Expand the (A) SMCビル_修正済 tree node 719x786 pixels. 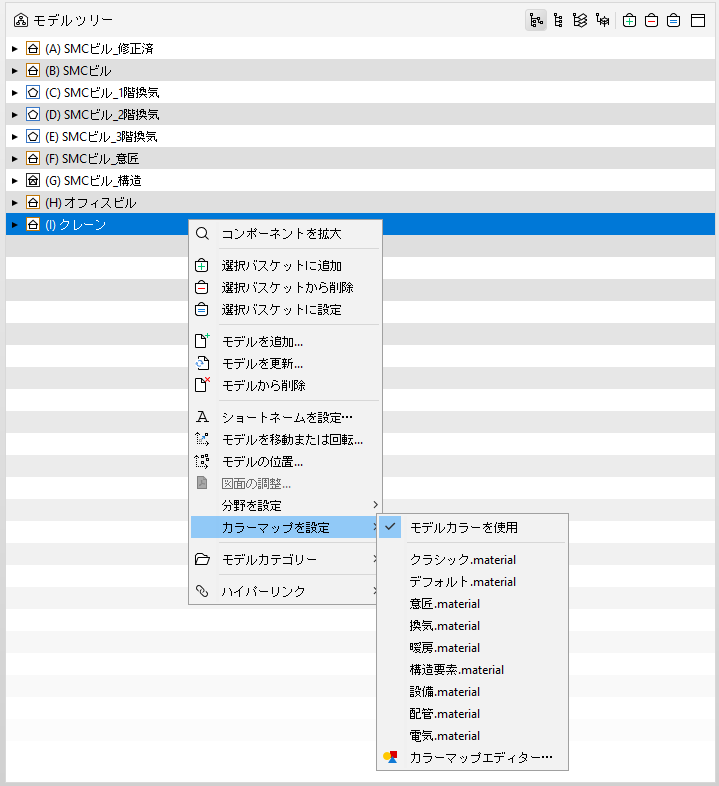(15, 49)
